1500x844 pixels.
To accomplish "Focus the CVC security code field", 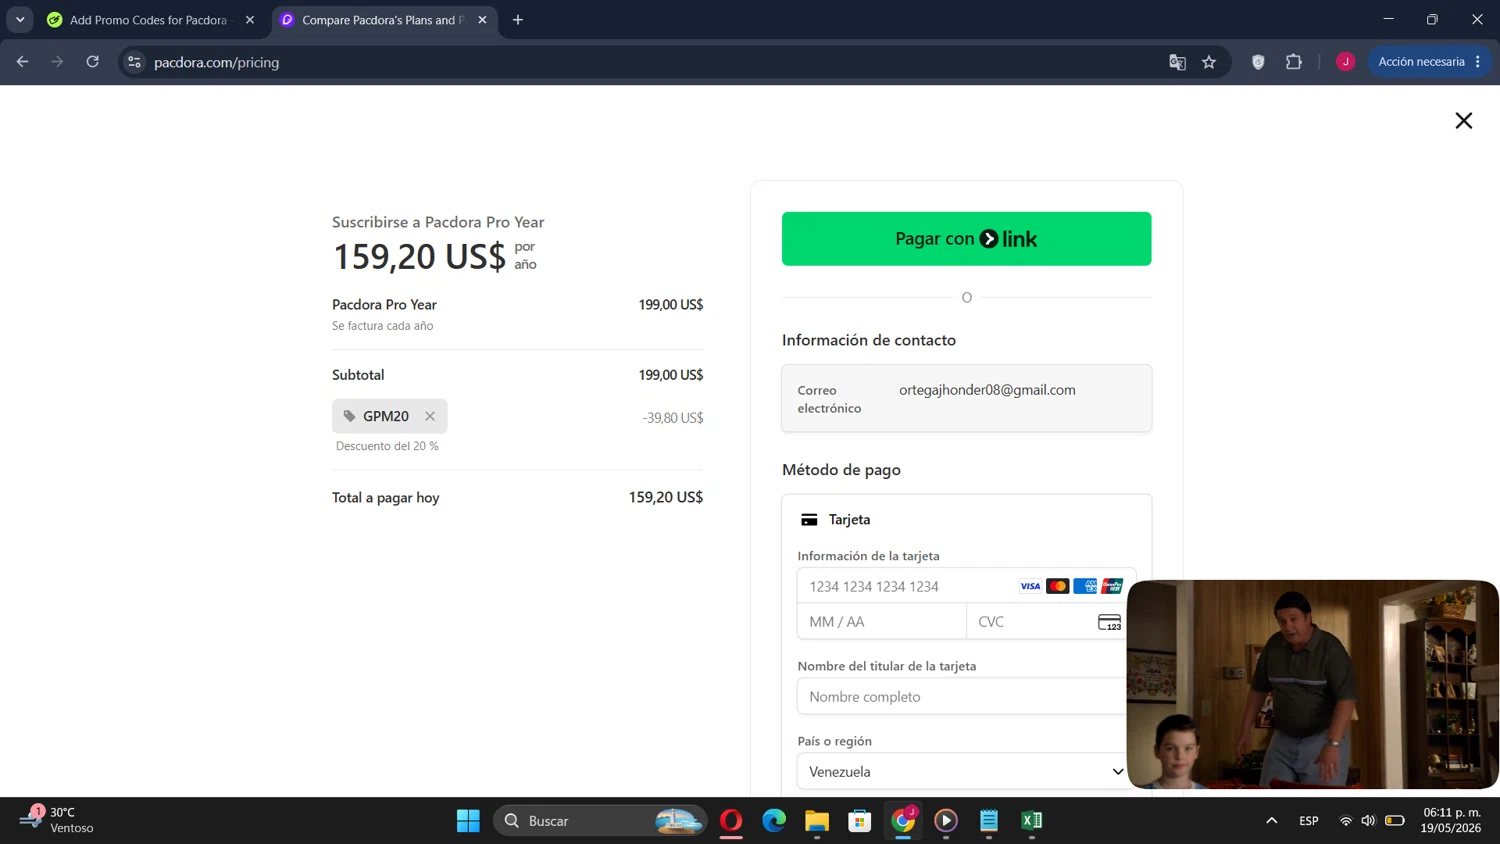I will [1050, 622].
